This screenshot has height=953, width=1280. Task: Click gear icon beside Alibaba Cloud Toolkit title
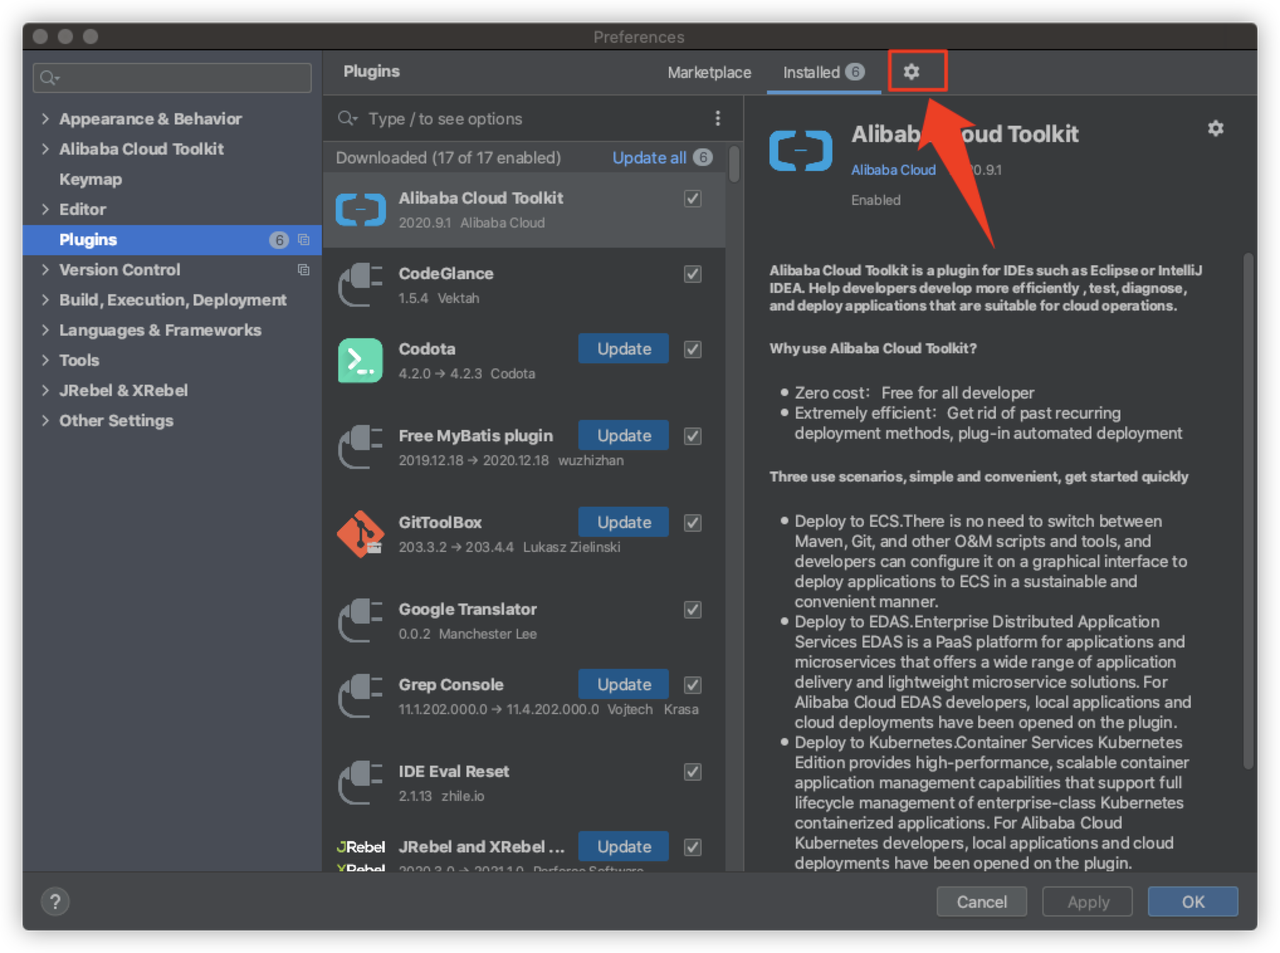click(x=1215, y=128)
